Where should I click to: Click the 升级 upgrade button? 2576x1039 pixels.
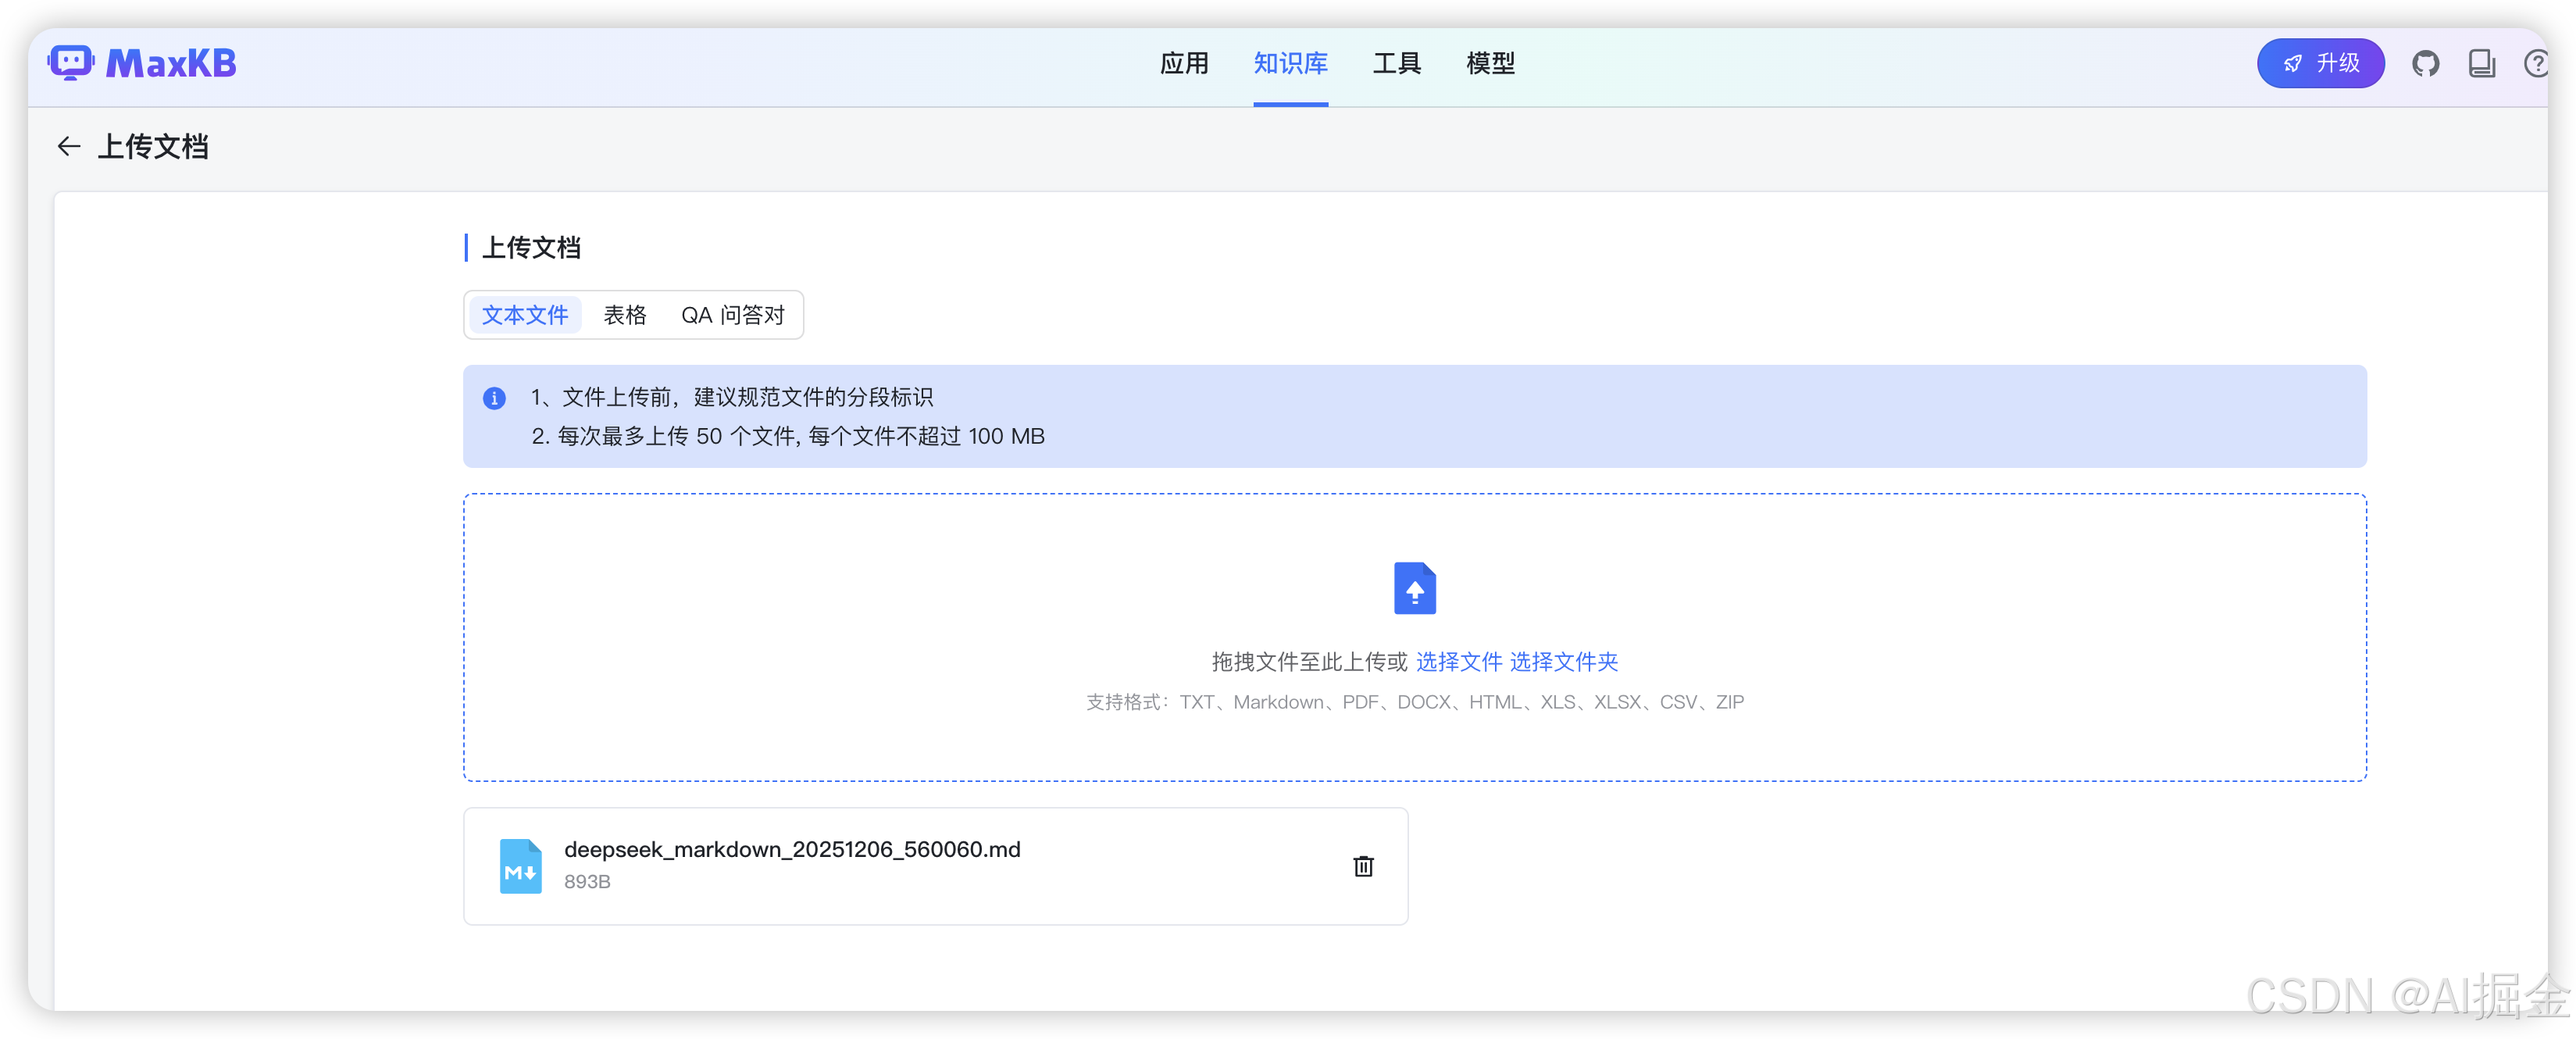point(2320,62)
